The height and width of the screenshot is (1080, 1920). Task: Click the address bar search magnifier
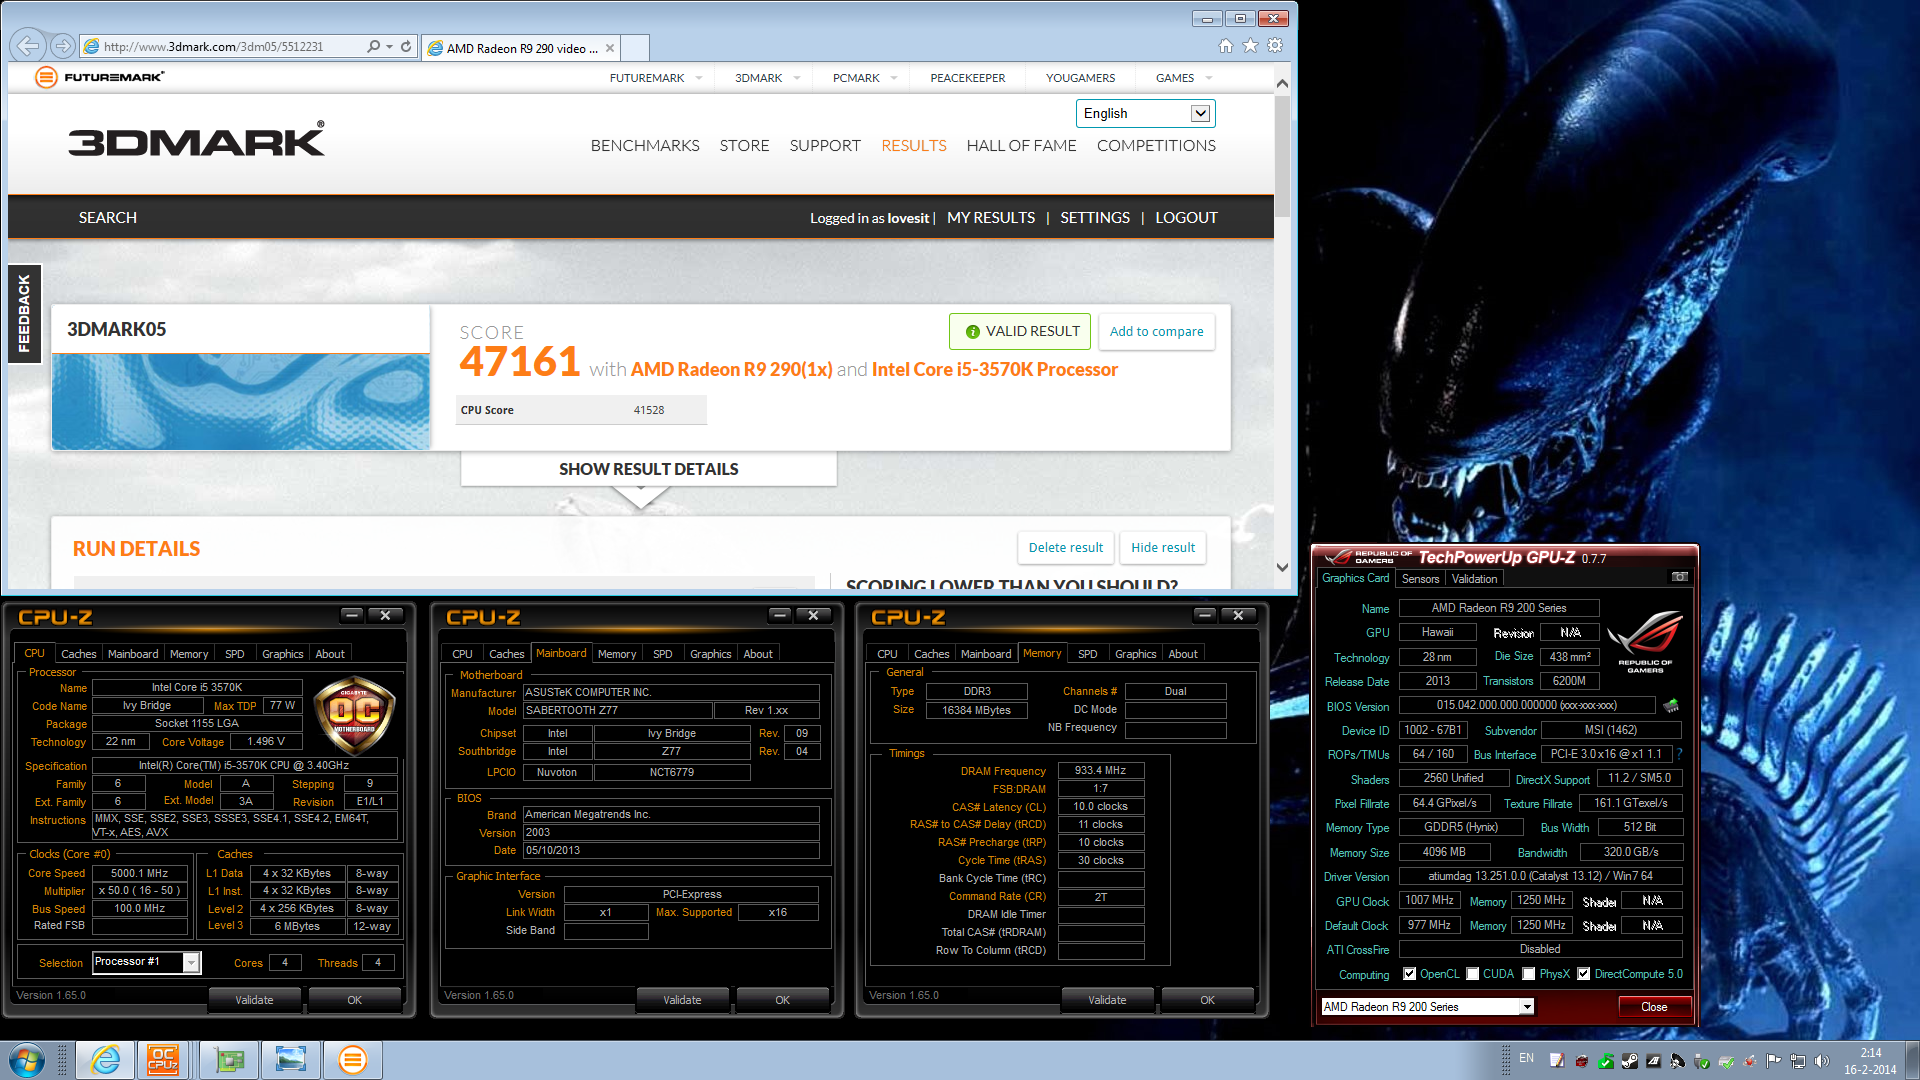pyautogui.click(x=373, y=46)
